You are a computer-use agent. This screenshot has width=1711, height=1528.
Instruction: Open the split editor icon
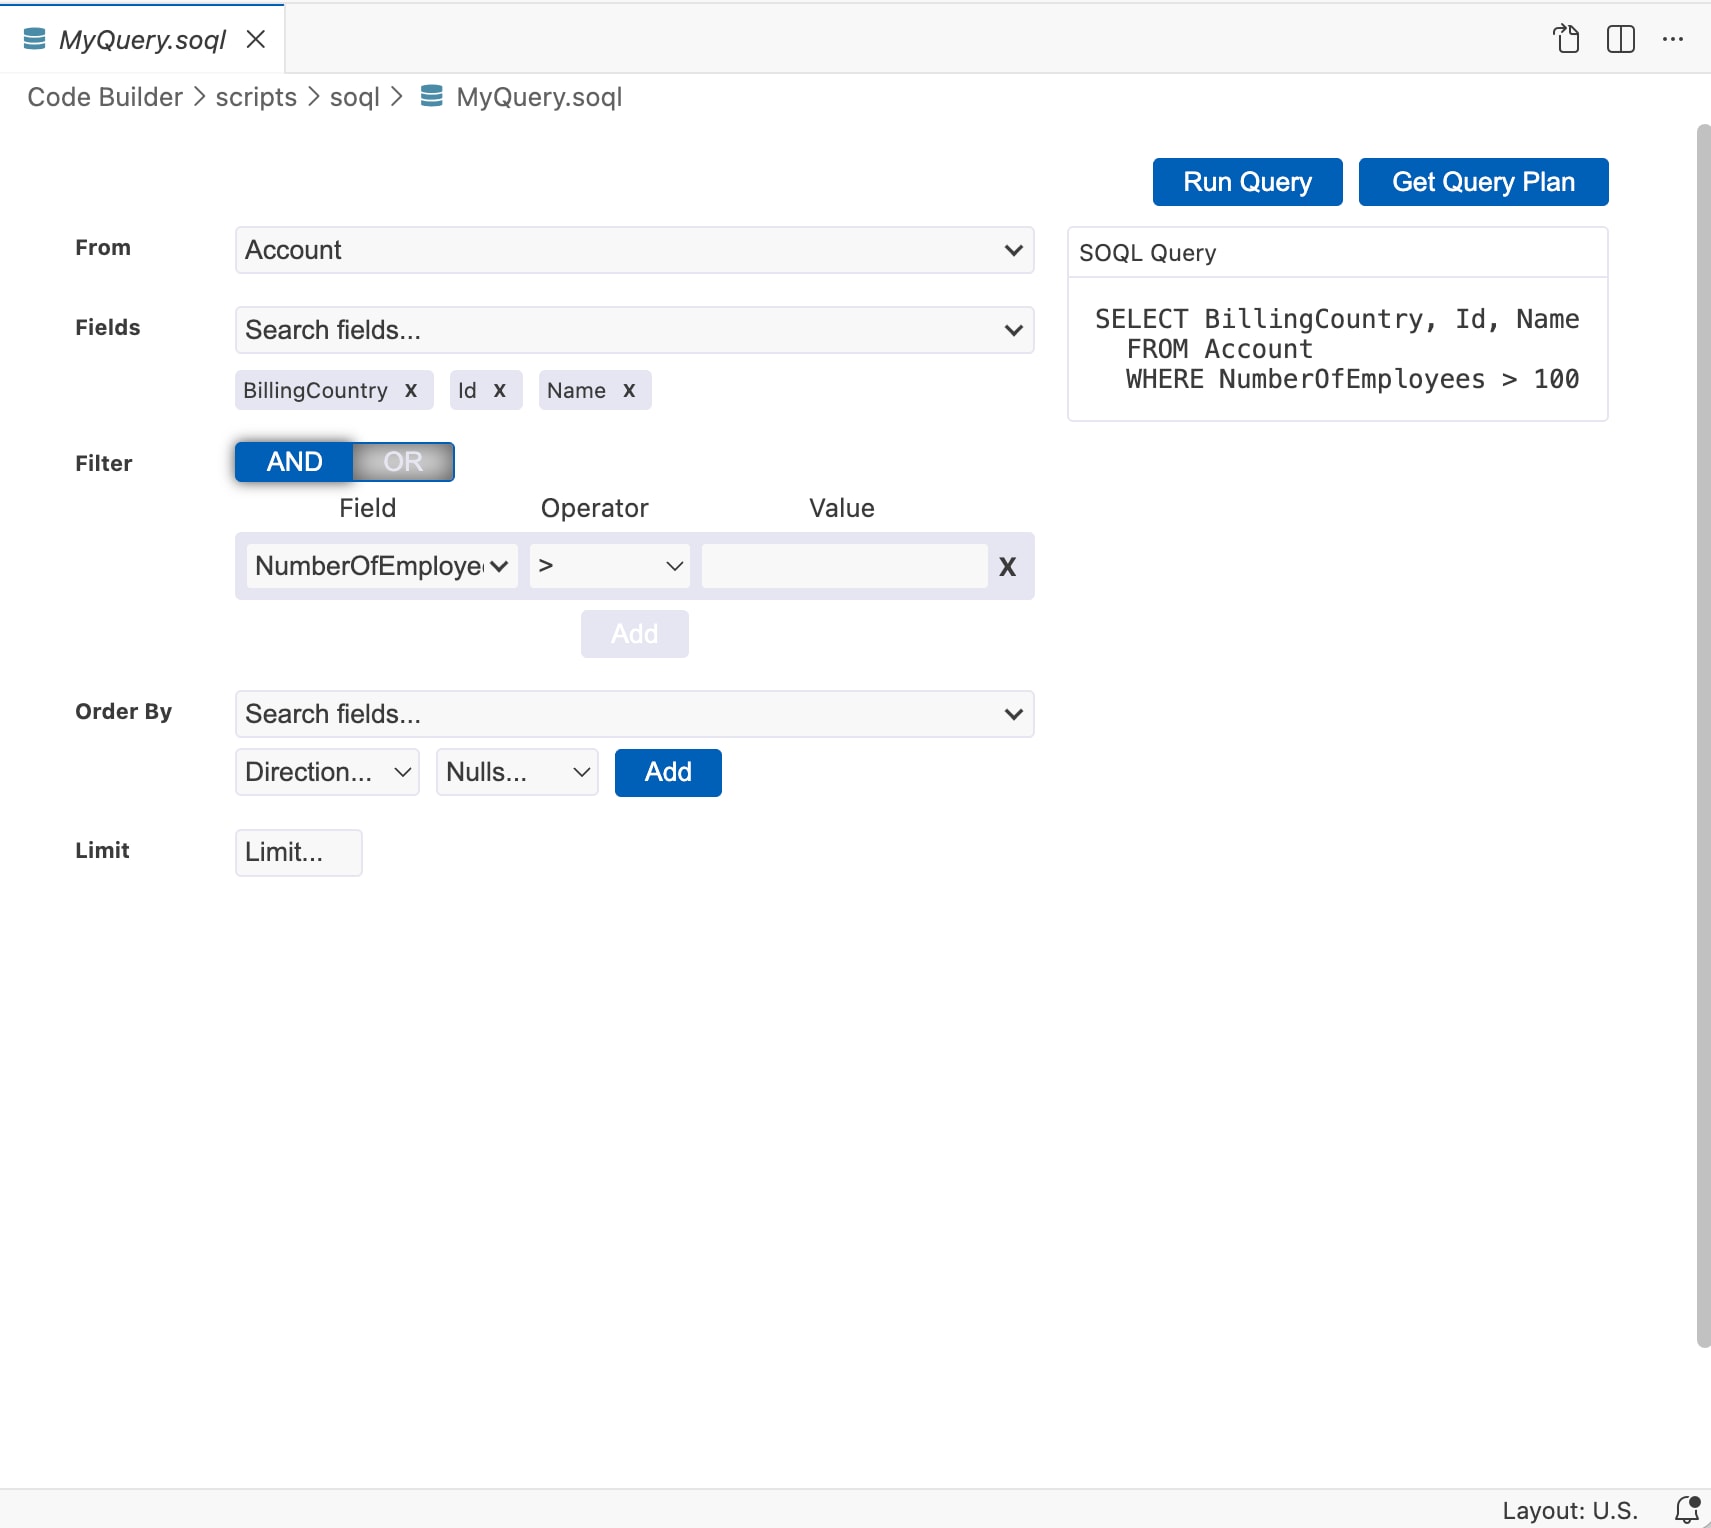point(1620,38)
